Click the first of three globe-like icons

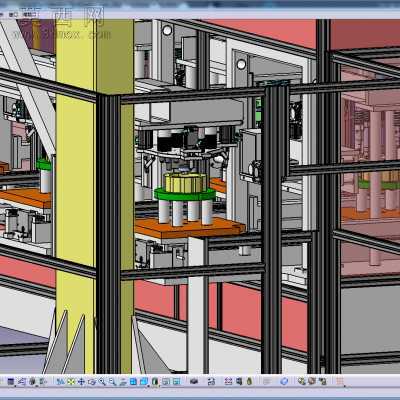pos(302,381)
